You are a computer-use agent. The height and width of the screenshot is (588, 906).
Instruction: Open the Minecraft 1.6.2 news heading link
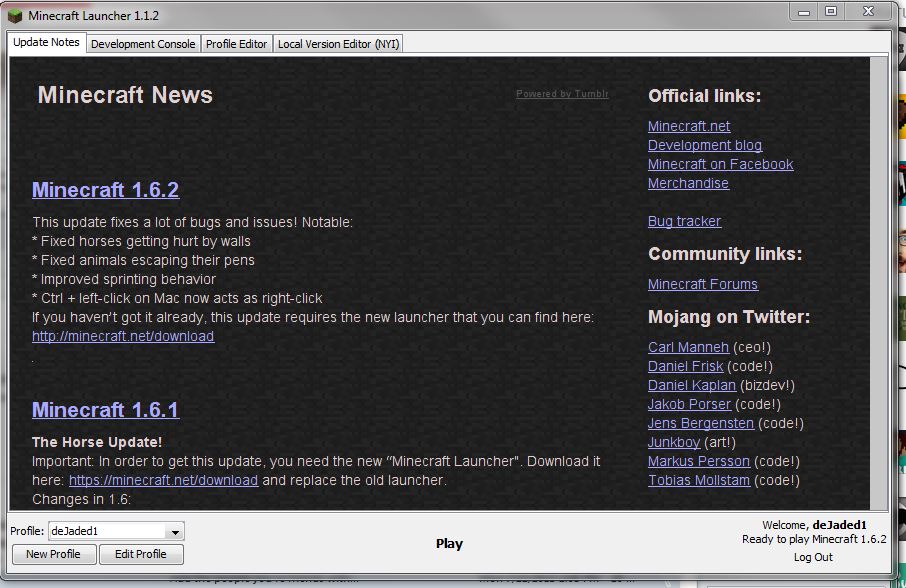[x=106, y=190]
